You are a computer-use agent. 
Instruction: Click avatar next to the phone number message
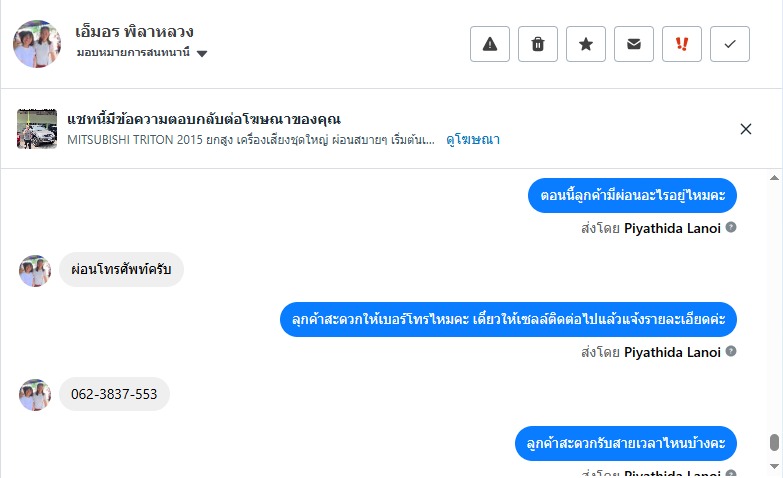tap(35, 394)
